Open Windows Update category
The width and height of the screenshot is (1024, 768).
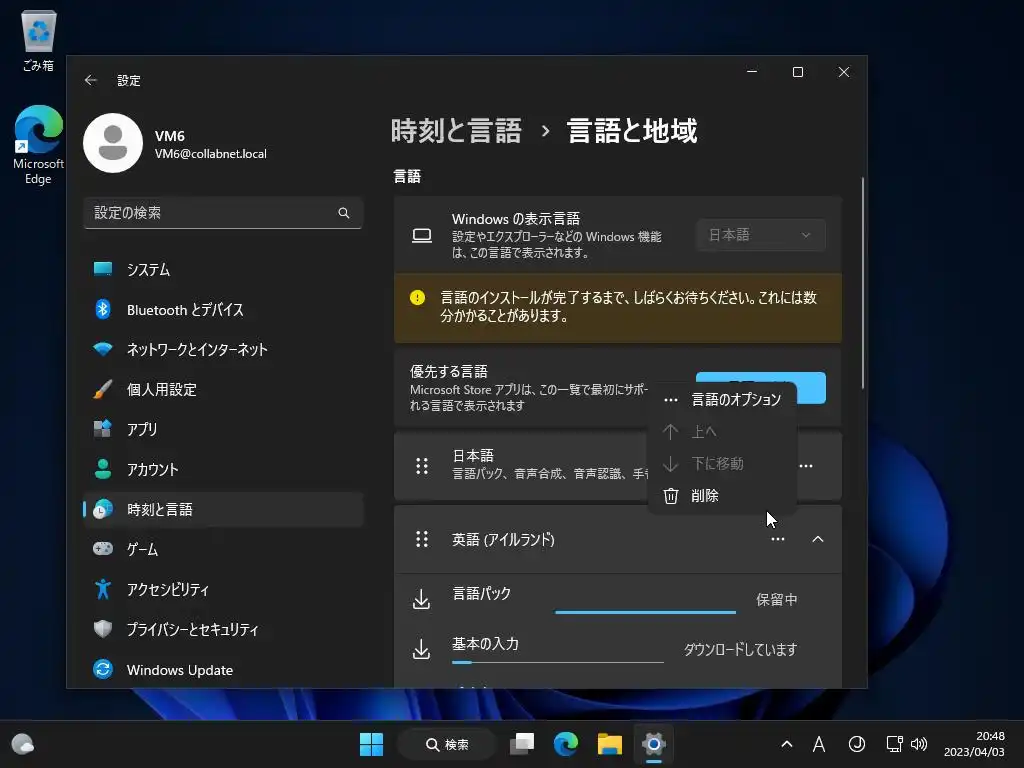click(x=223, y=669)
